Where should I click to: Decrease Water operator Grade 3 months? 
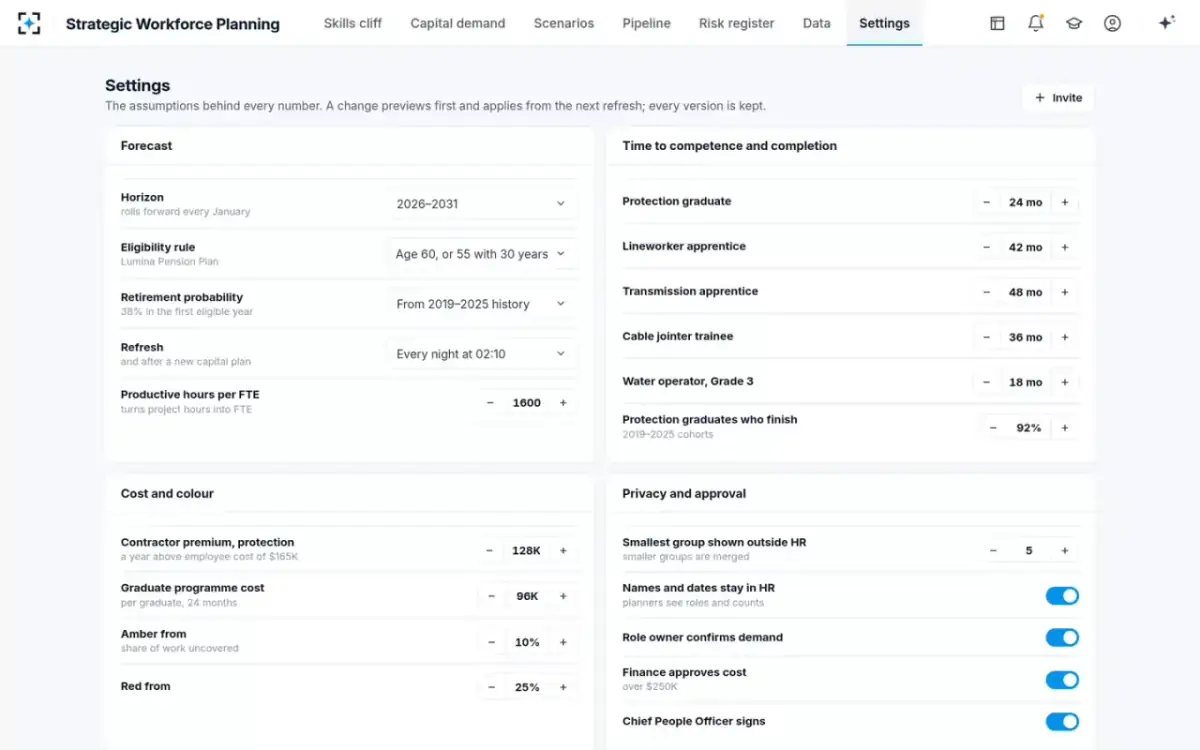tap(986, 382)
